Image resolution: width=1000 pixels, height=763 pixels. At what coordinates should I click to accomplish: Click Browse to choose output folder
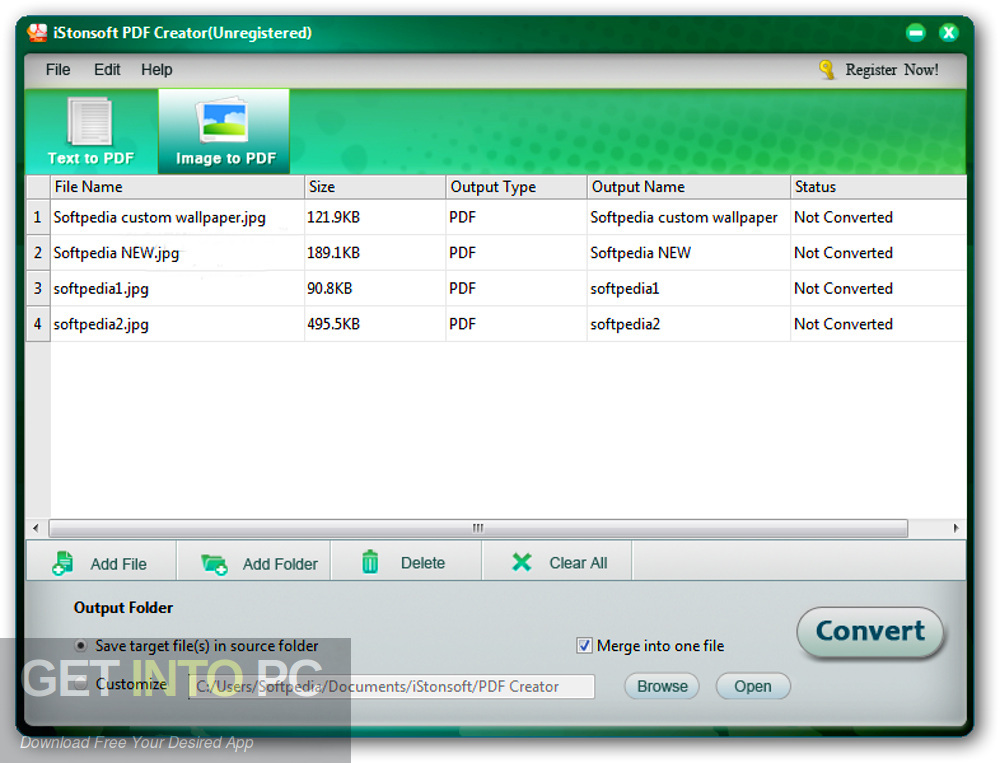662,686
